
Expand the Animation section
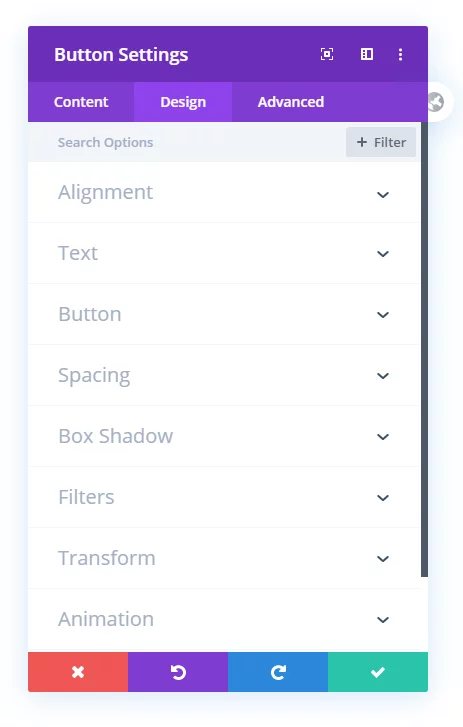(224, 619)
